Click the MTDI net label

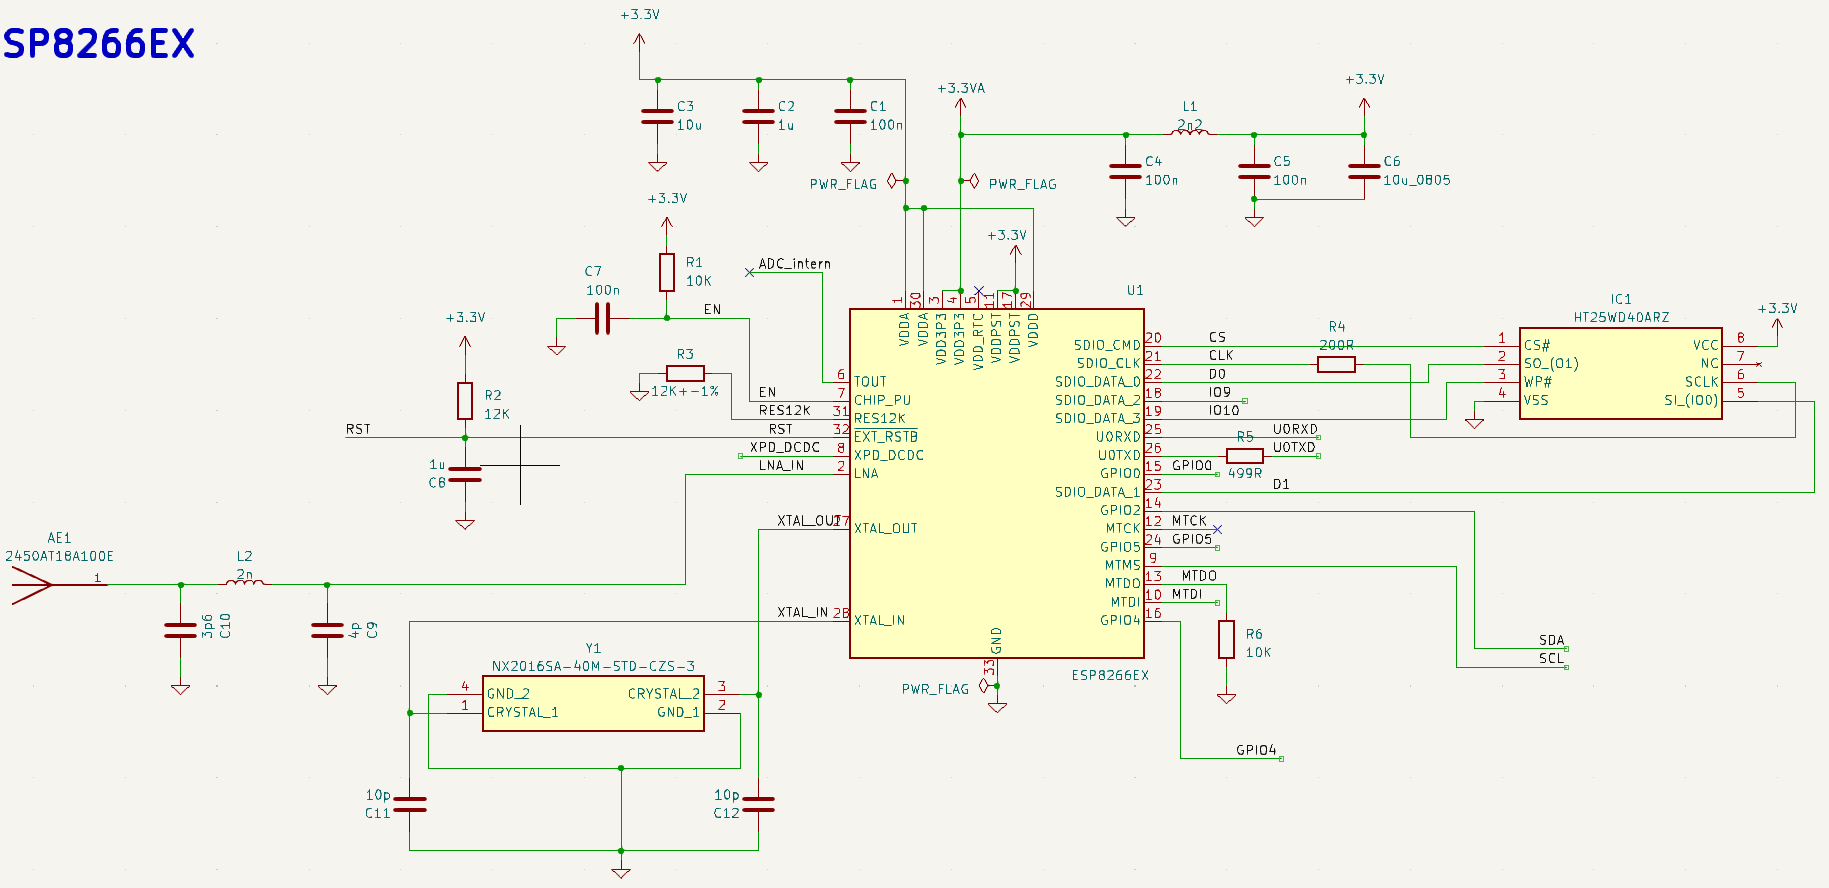tap(1187, 593)
